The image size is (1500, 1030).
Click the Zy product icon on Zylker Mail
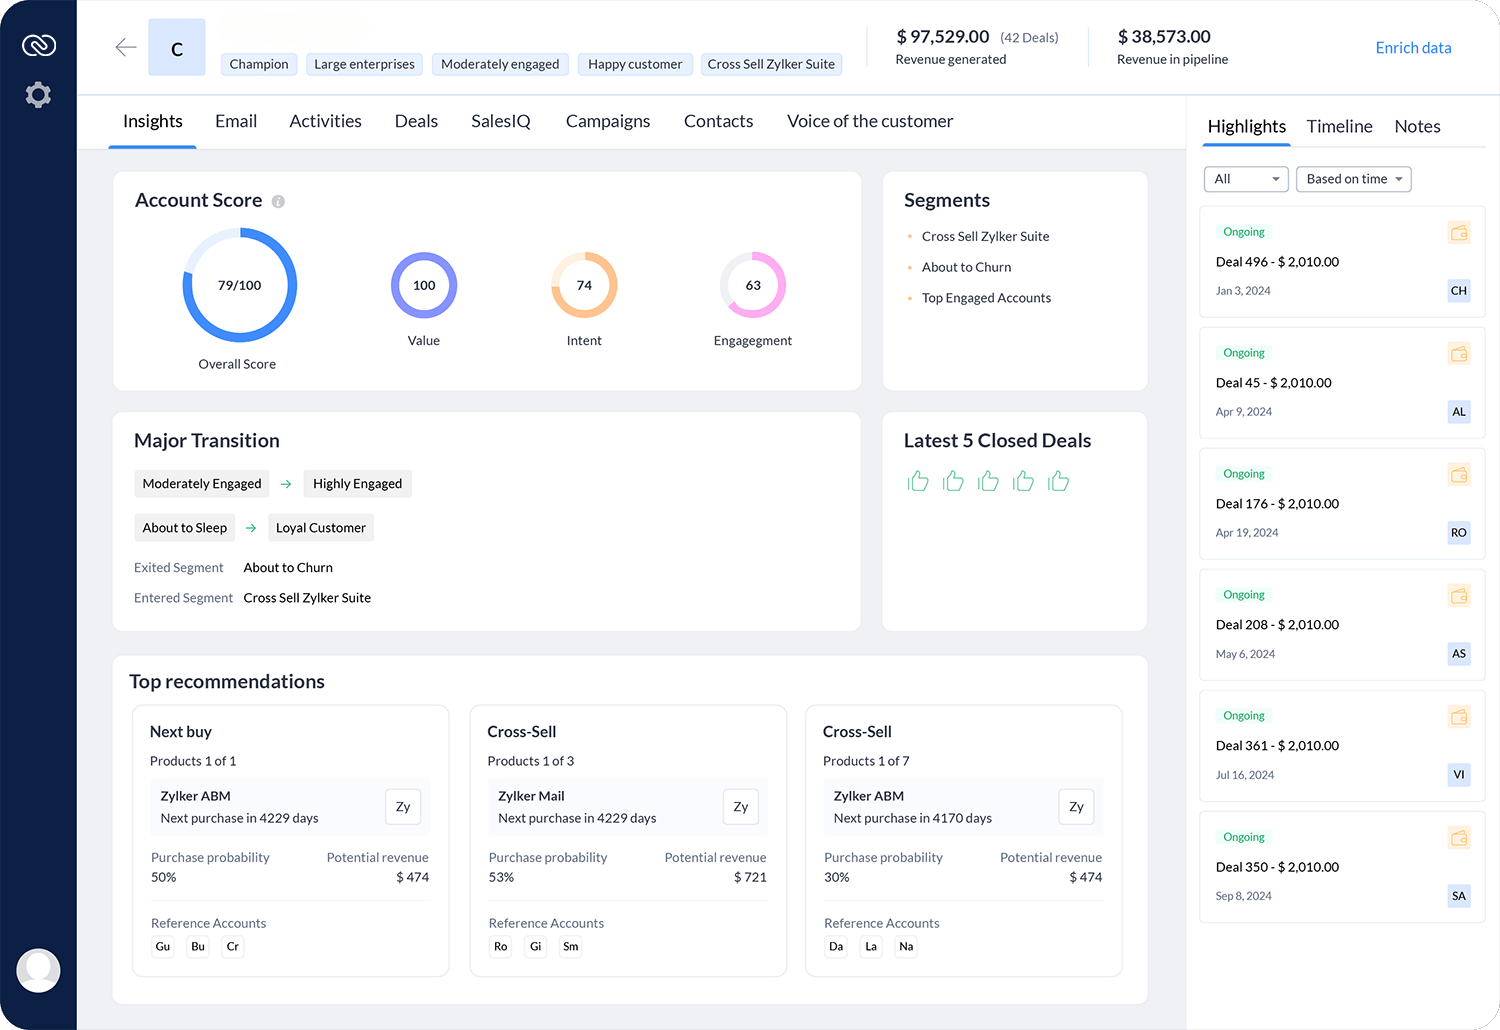point(740,807)
